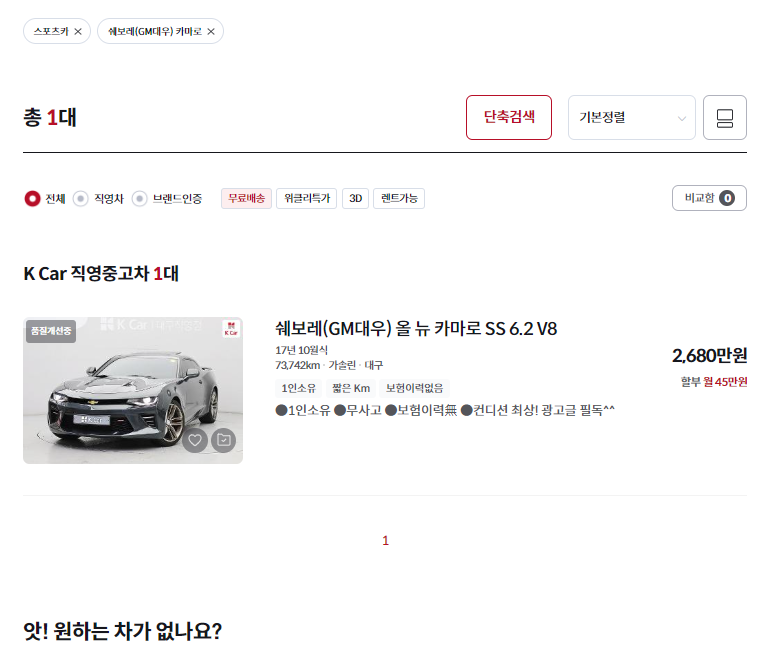This screenshot has width=770, height=650.
Task: Click the 17년 10월식 model year text
Action: tap(302, 350)
